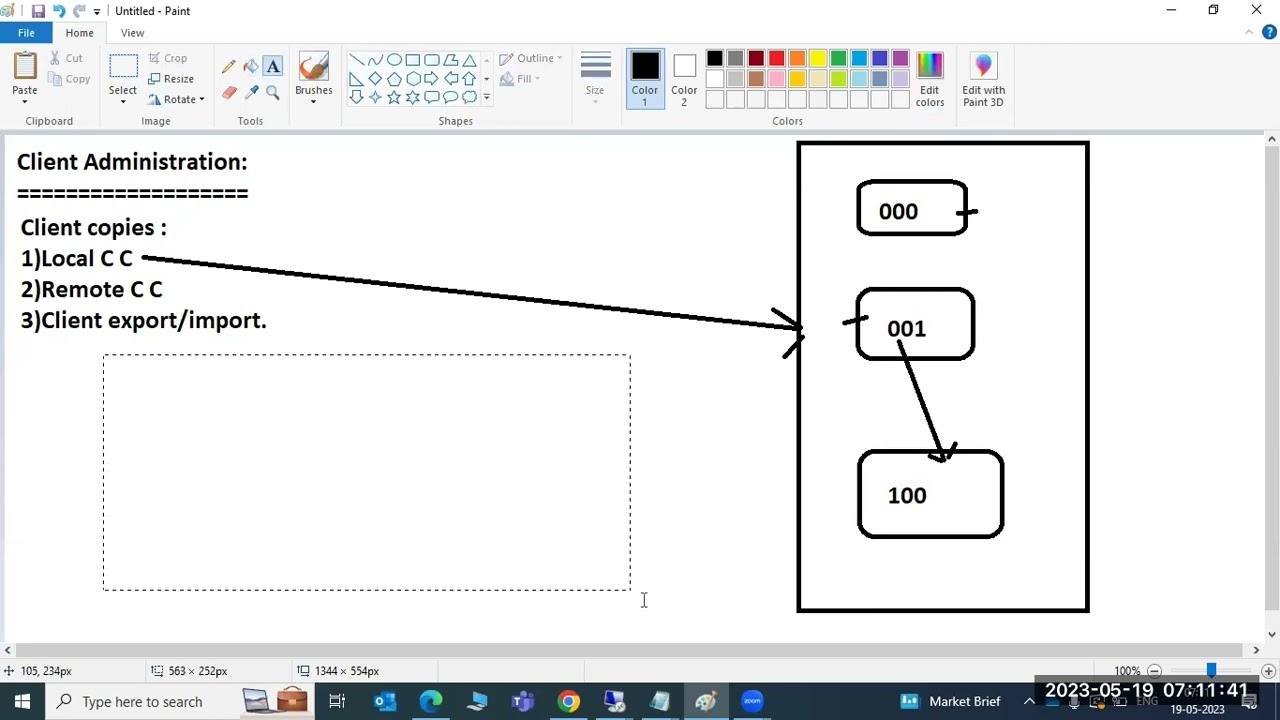Choose the Diamond shape
This screenshot has width=1280, height=720.
pos(375,79)
